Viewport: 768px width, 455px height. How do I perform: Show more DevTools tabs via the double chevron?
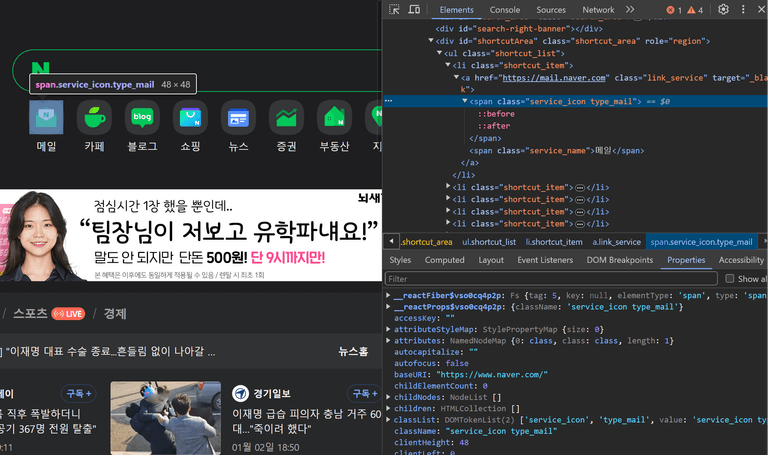[630, 9]
